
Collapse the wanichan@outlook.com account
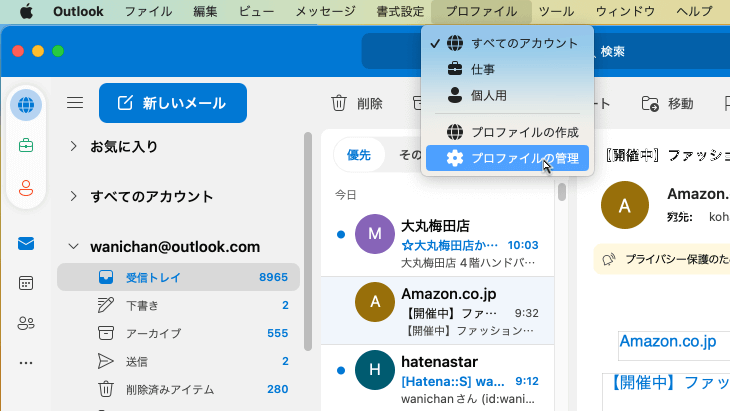coord(74,246)
